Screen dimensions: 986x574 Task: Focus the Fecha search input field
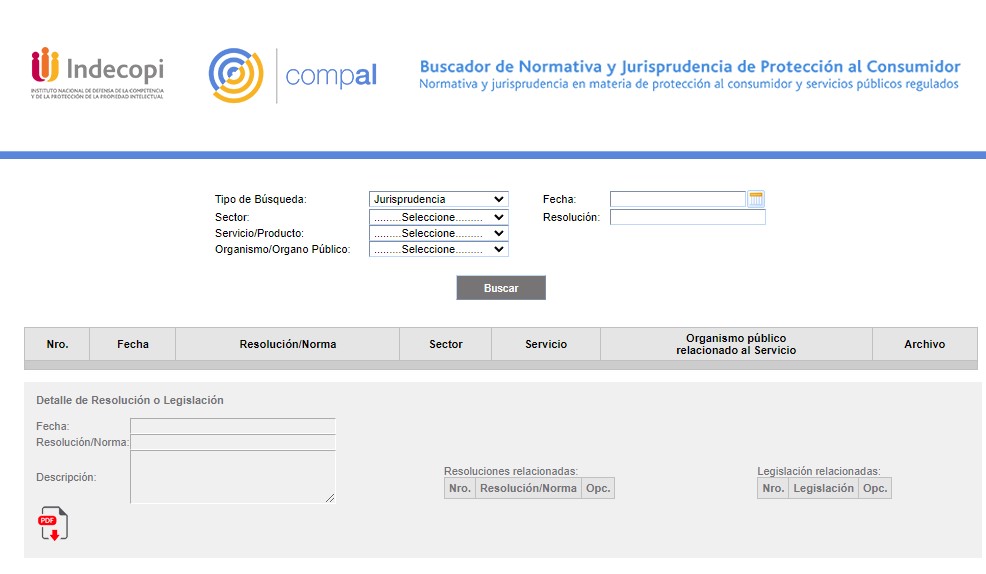tap(677, 199)
